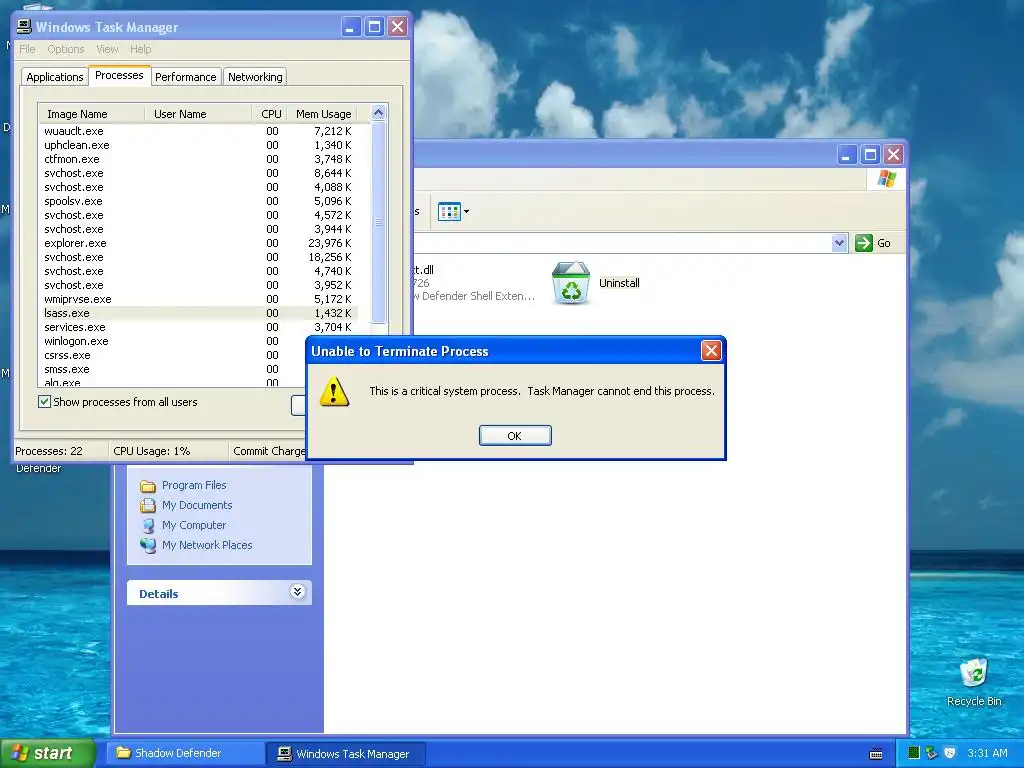1024x768 pixels.
Task: Expand the Details panel chevron
Action: (x=297, y=592)
